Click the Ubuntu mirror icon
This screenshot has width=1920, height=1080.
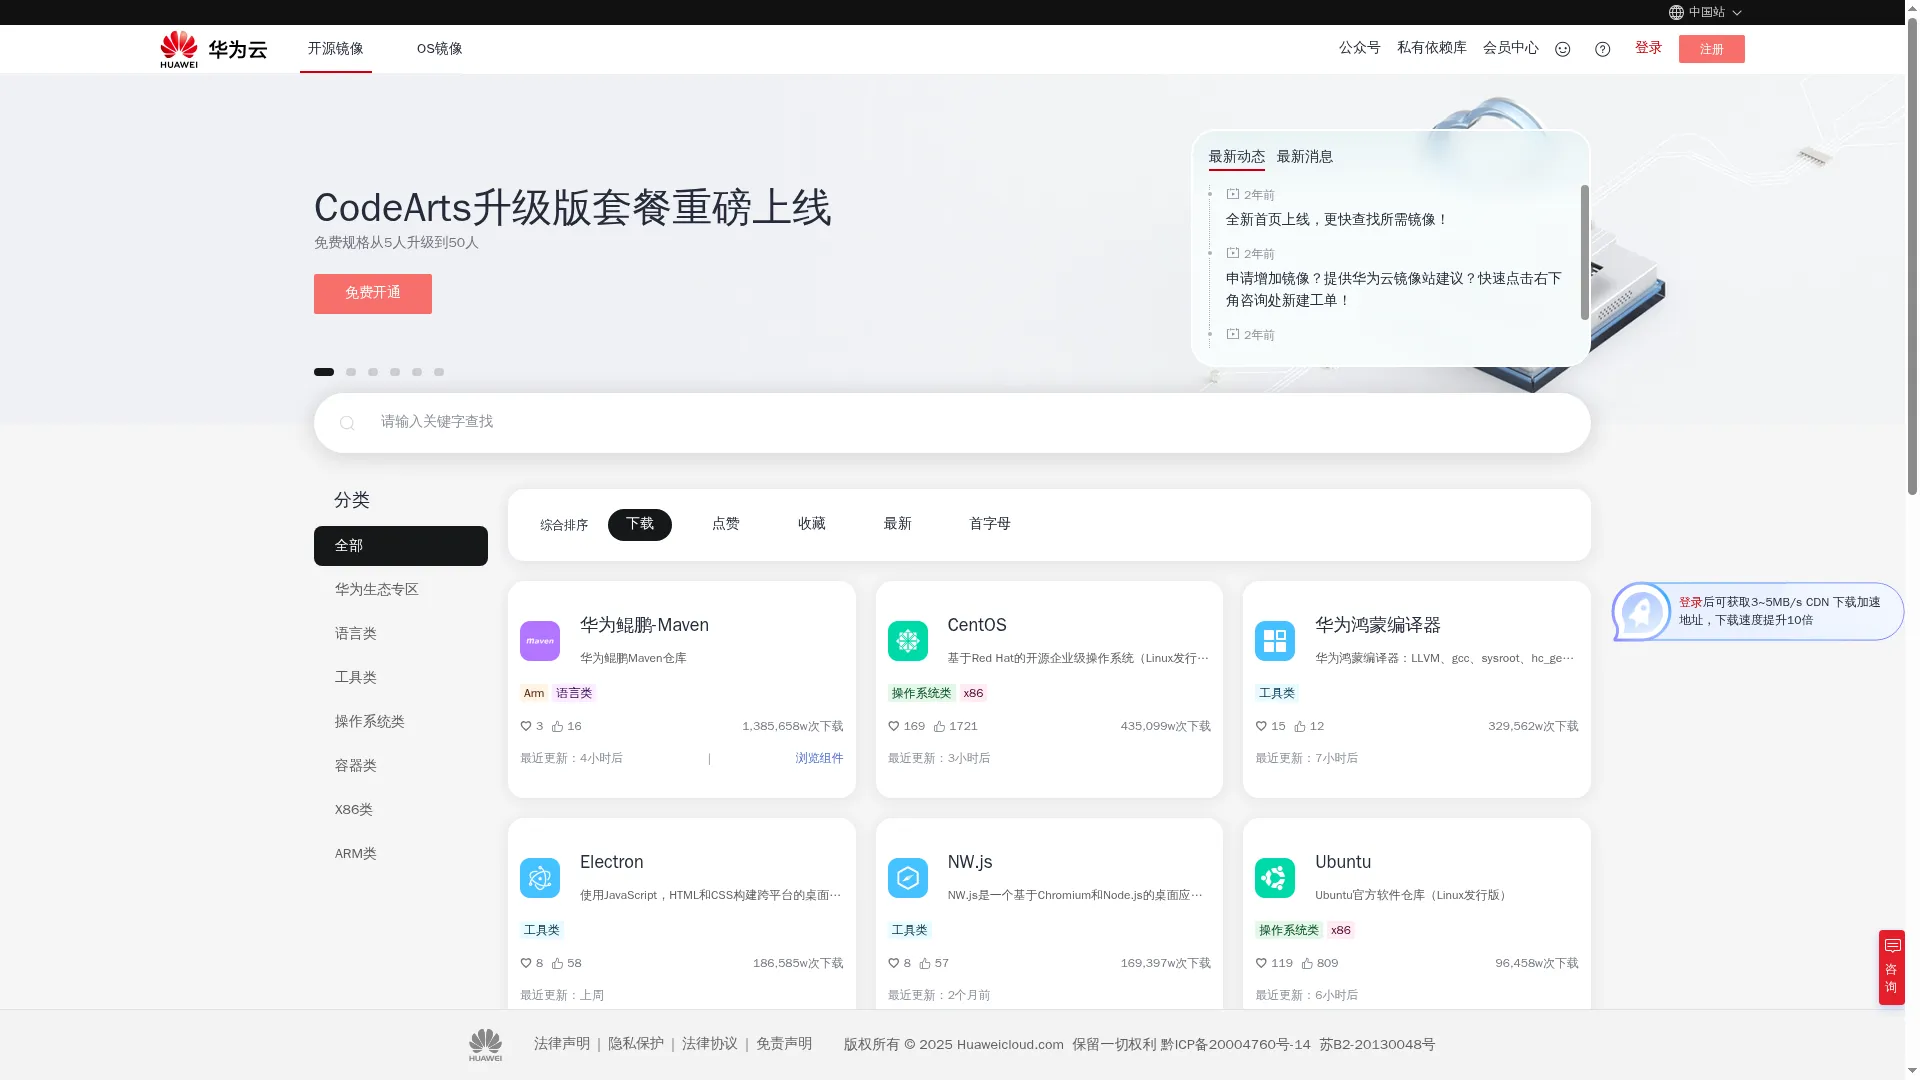[1275, 878]
